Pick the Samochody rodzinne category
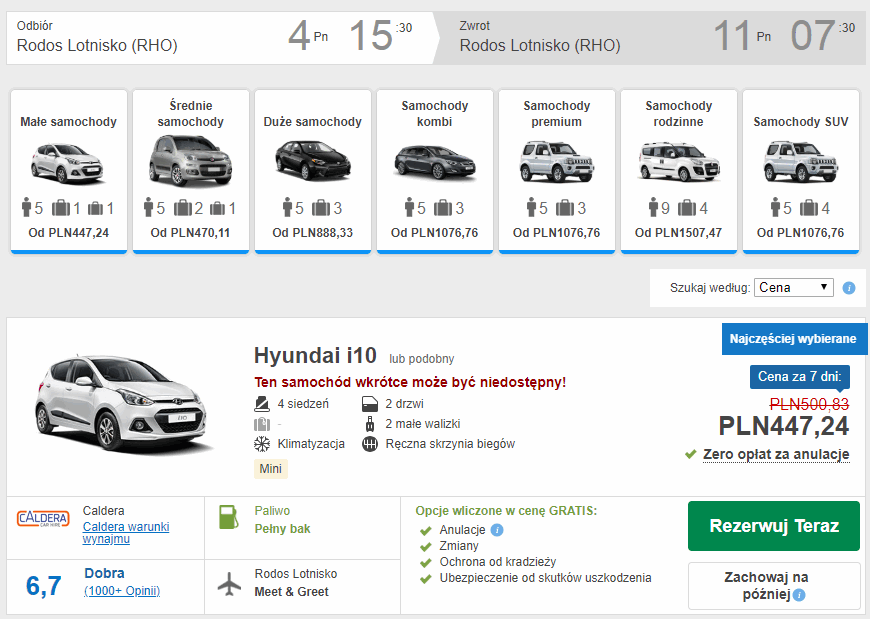This screenshot has height=619, width=870. 678,170
